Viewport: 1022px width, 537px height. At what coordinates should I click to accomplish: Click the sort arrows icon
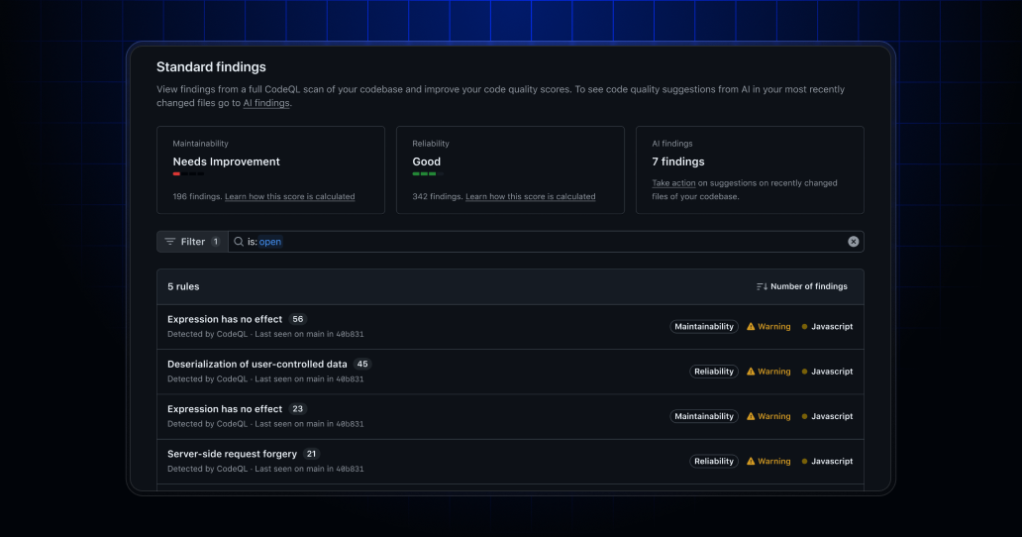761,287
